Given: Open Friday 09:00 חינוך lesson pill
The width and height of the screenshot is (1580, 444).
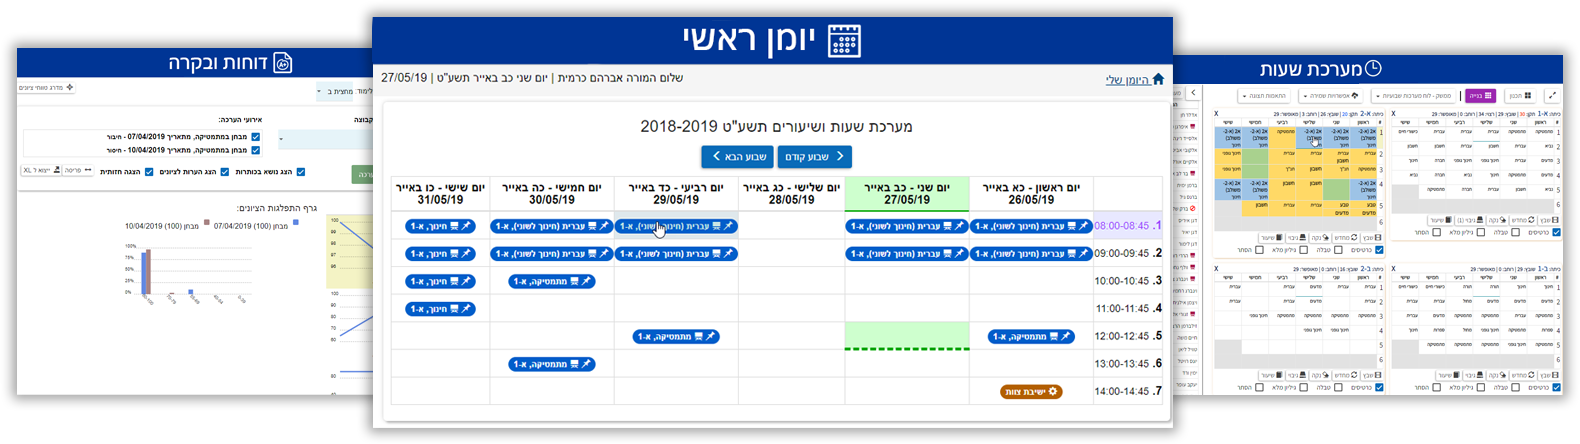Looking at the screenshot, I should pos(440,254).
